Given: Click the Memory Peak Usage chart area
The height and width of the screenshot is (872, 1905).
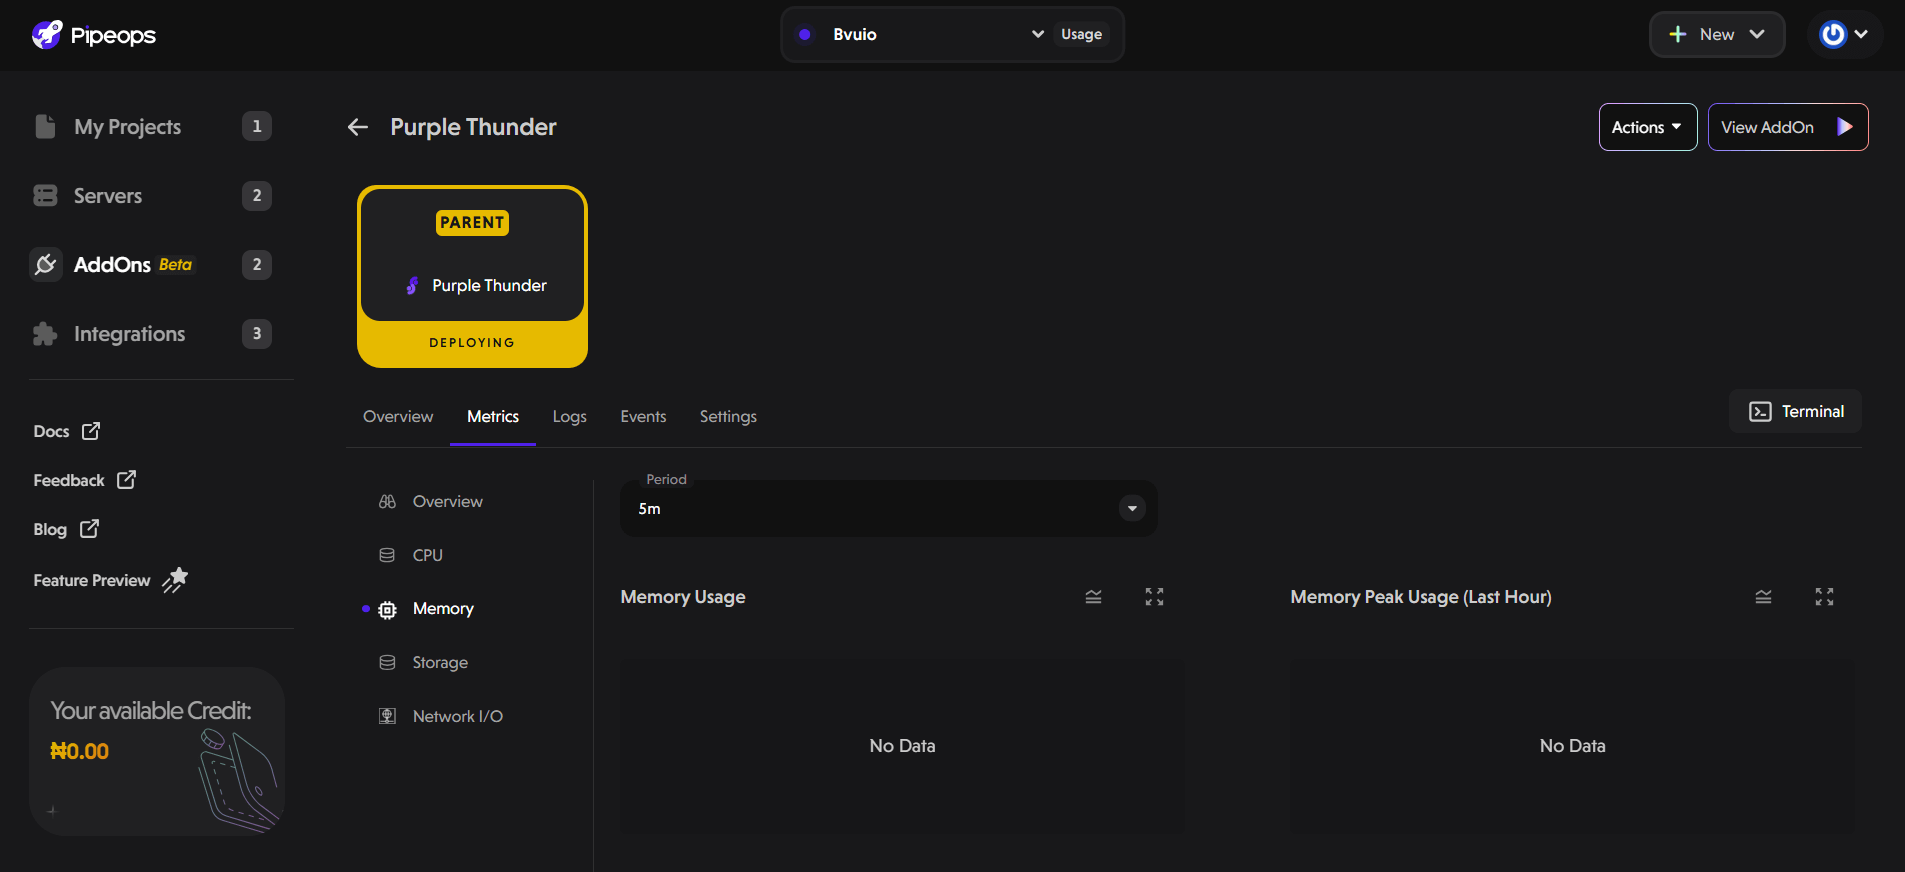Looking at the screenshot, I should tap(1572, 746).
